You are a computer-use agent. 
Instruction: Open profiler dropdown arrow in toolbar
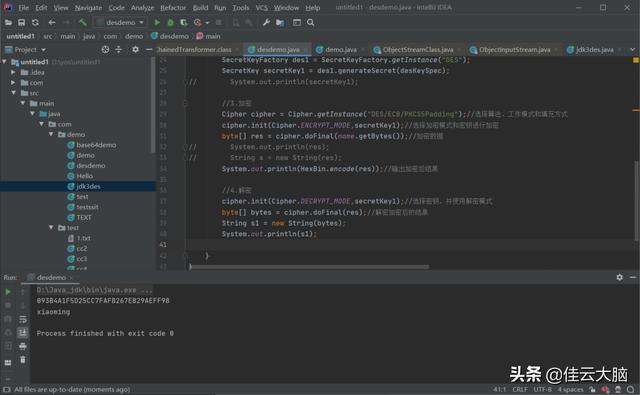click(x=207, y=23)
